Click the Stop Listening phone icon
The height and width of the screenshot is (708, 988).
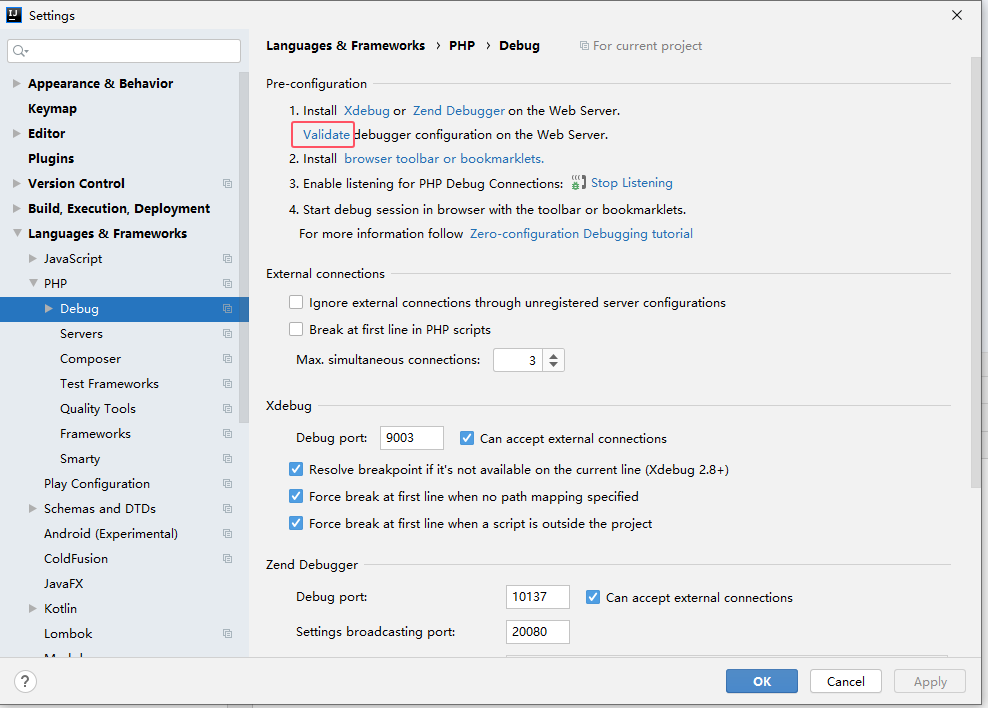point(578,183)
